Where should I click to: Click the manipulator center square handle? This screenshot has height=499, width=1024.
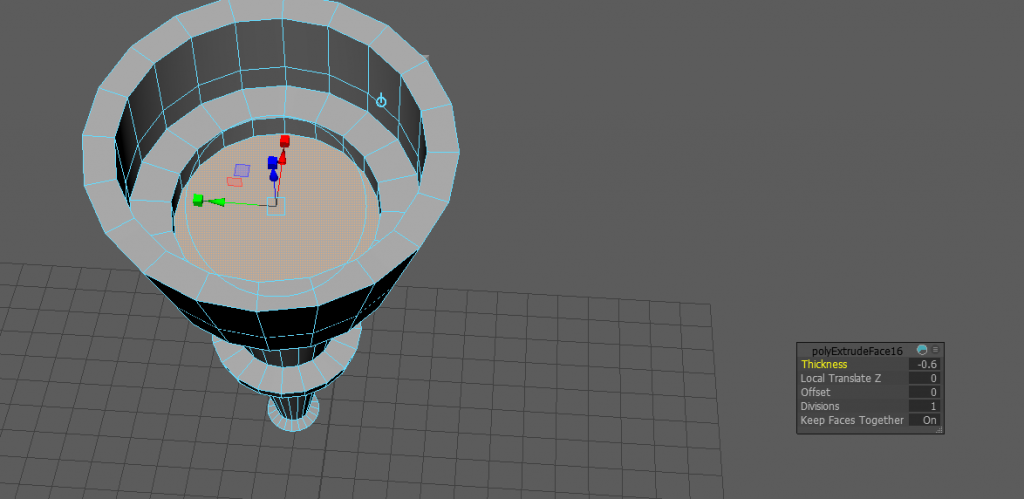click(277, 205)
